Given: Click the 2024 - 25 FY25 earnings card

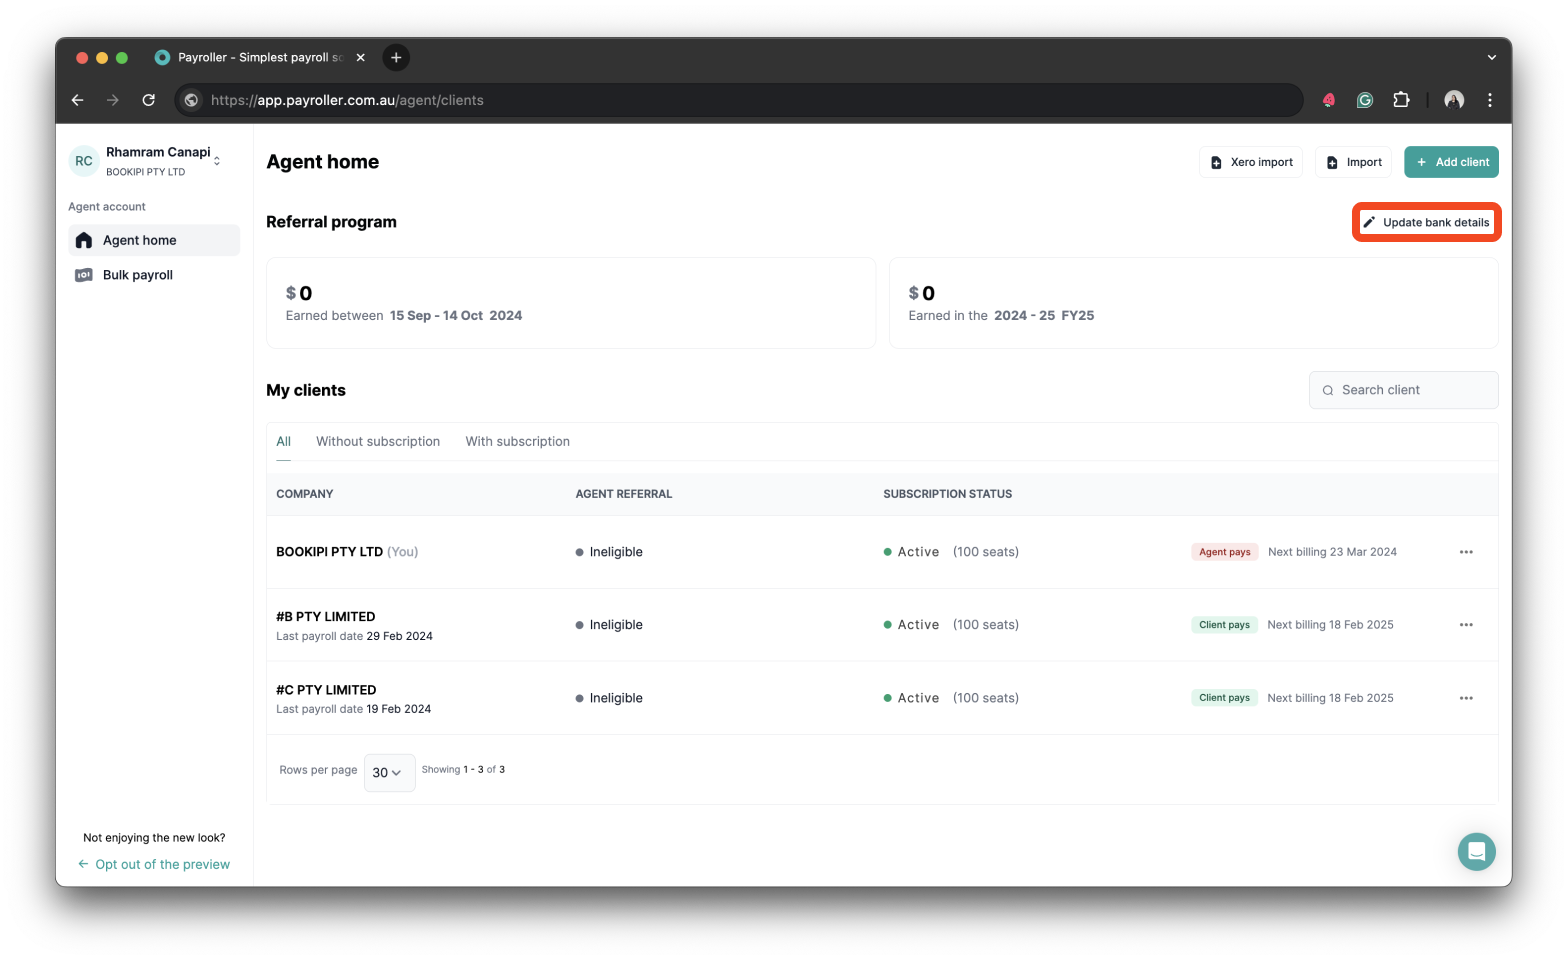Looking at the screenshot, I should [1194, 303].
